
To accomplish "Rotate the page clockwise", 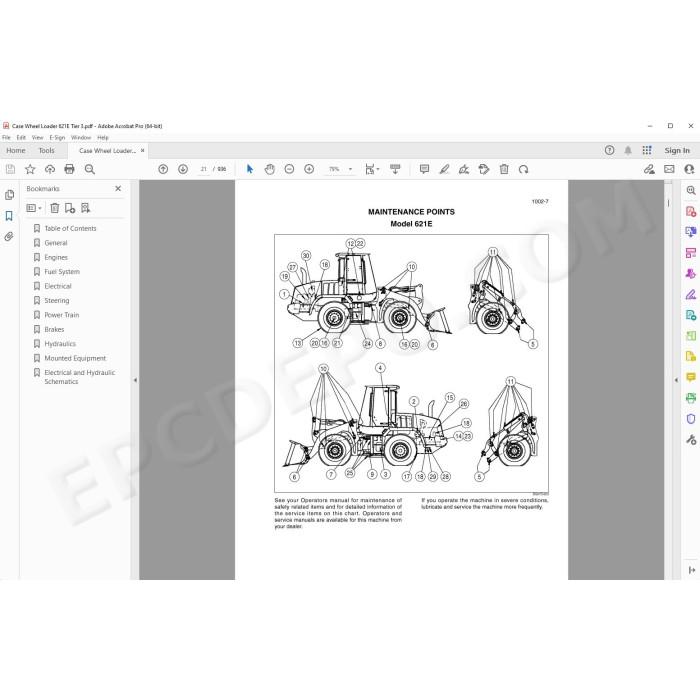I will pyautogui.click(x=524, y=169).
